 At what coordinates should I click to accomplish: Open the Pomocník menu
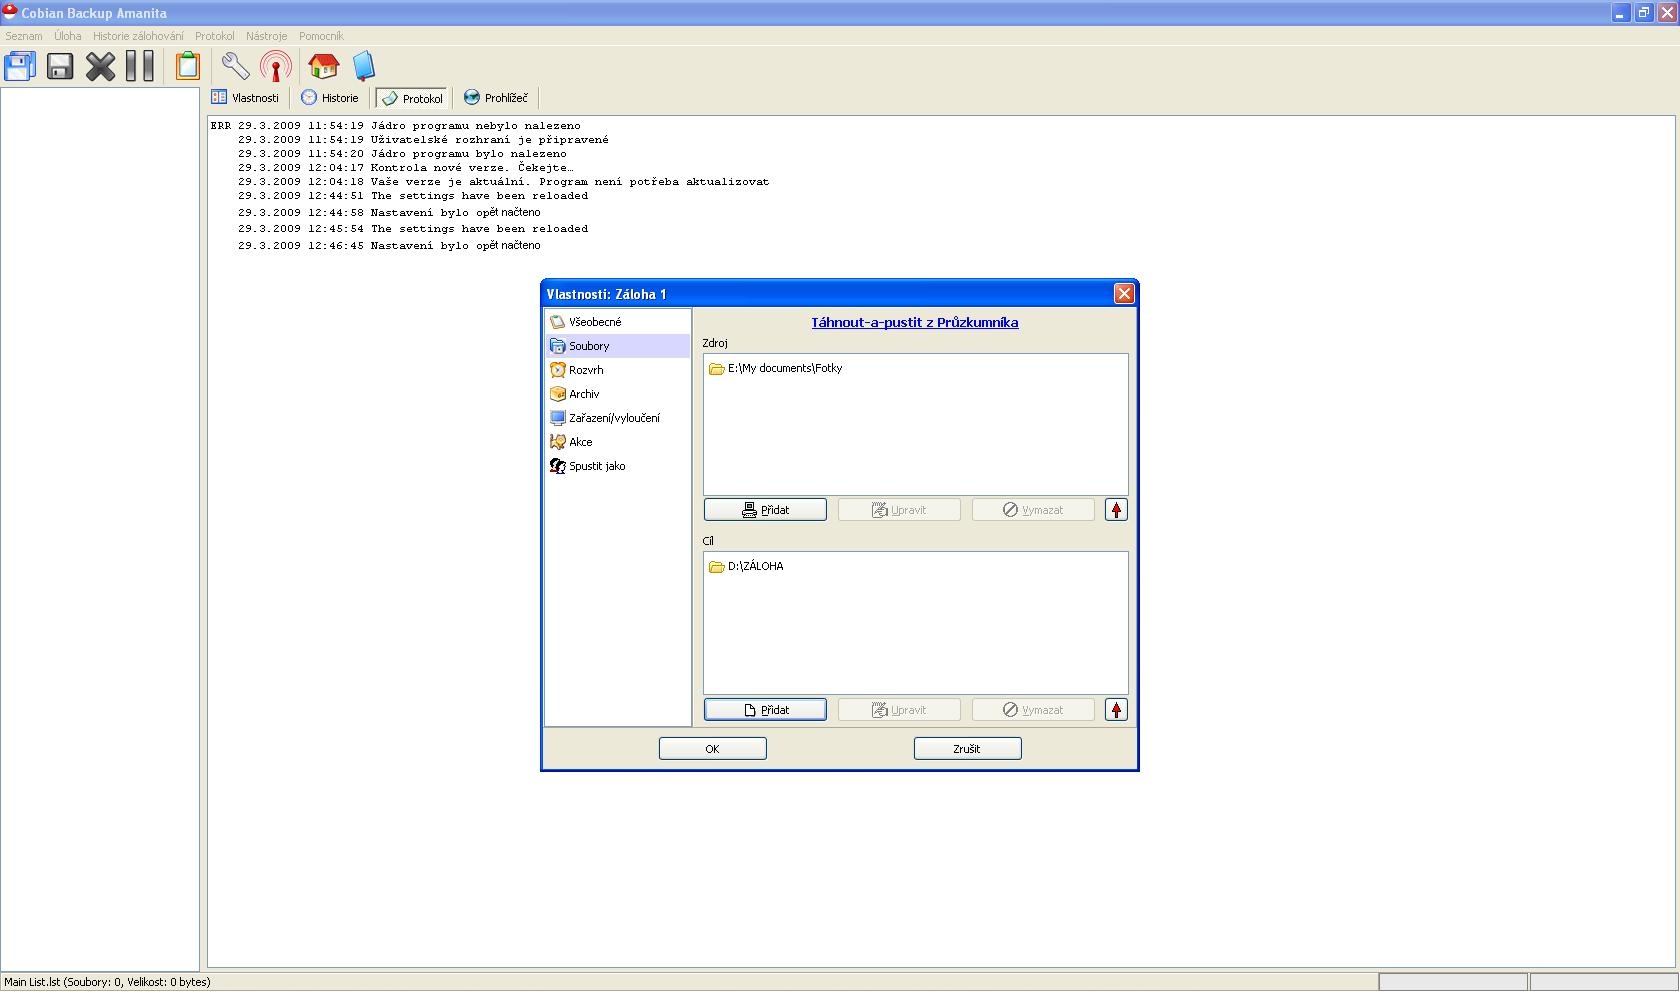[321, 36]
